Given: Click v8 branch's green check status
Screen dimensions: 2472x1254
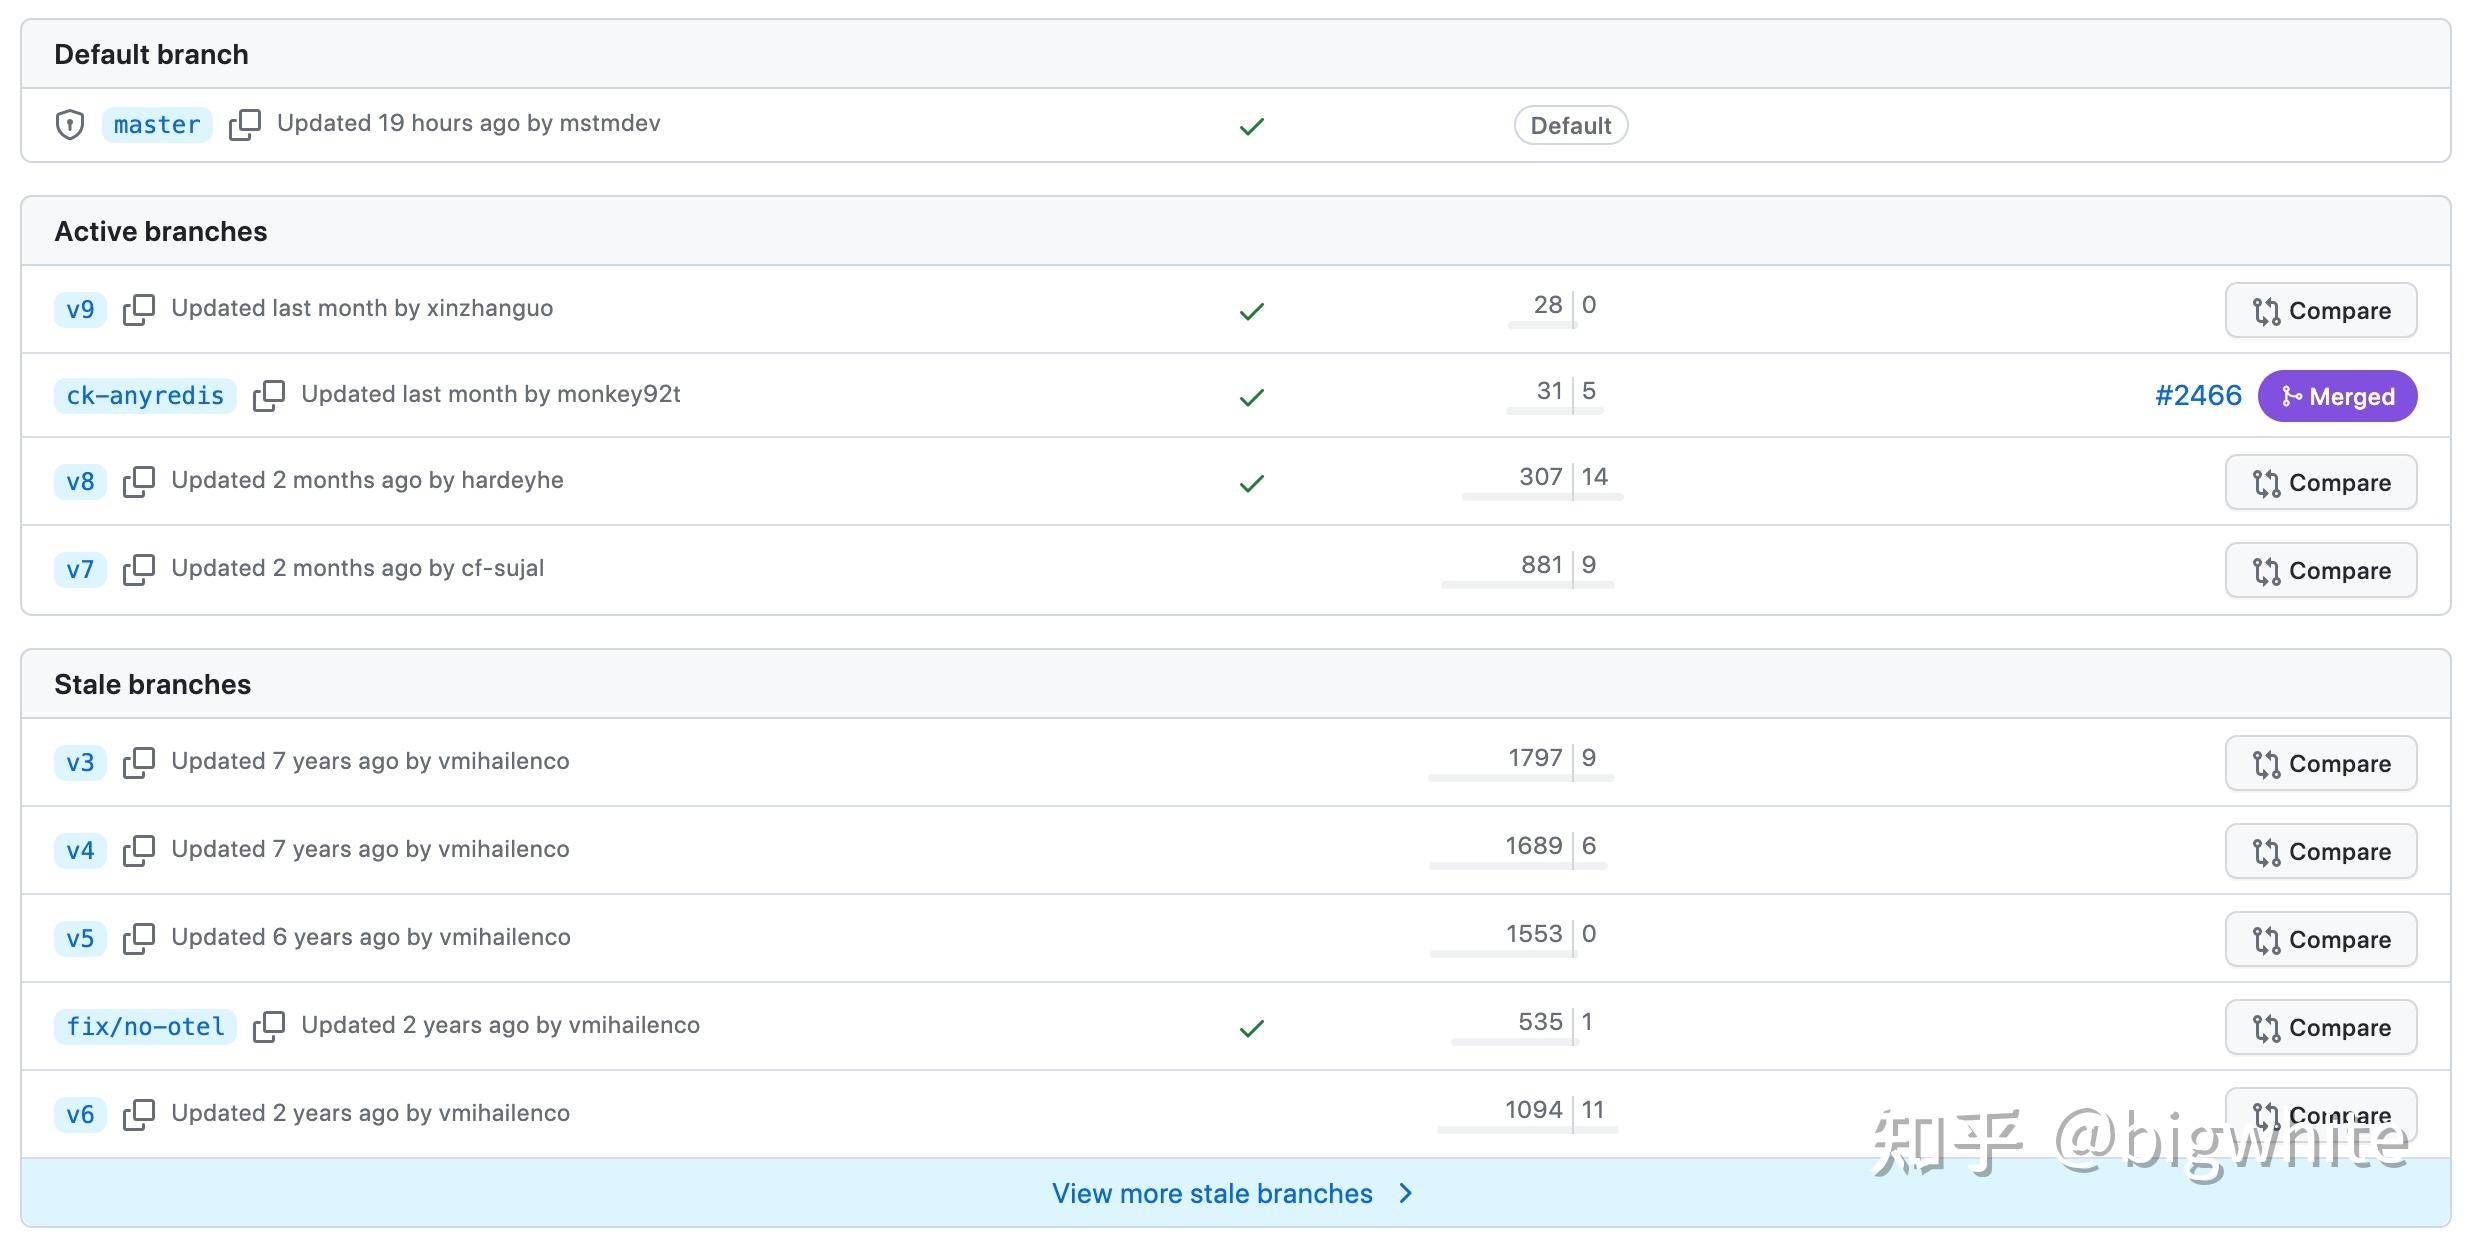Looking at the screenshot, I should tap(1251, 484).
